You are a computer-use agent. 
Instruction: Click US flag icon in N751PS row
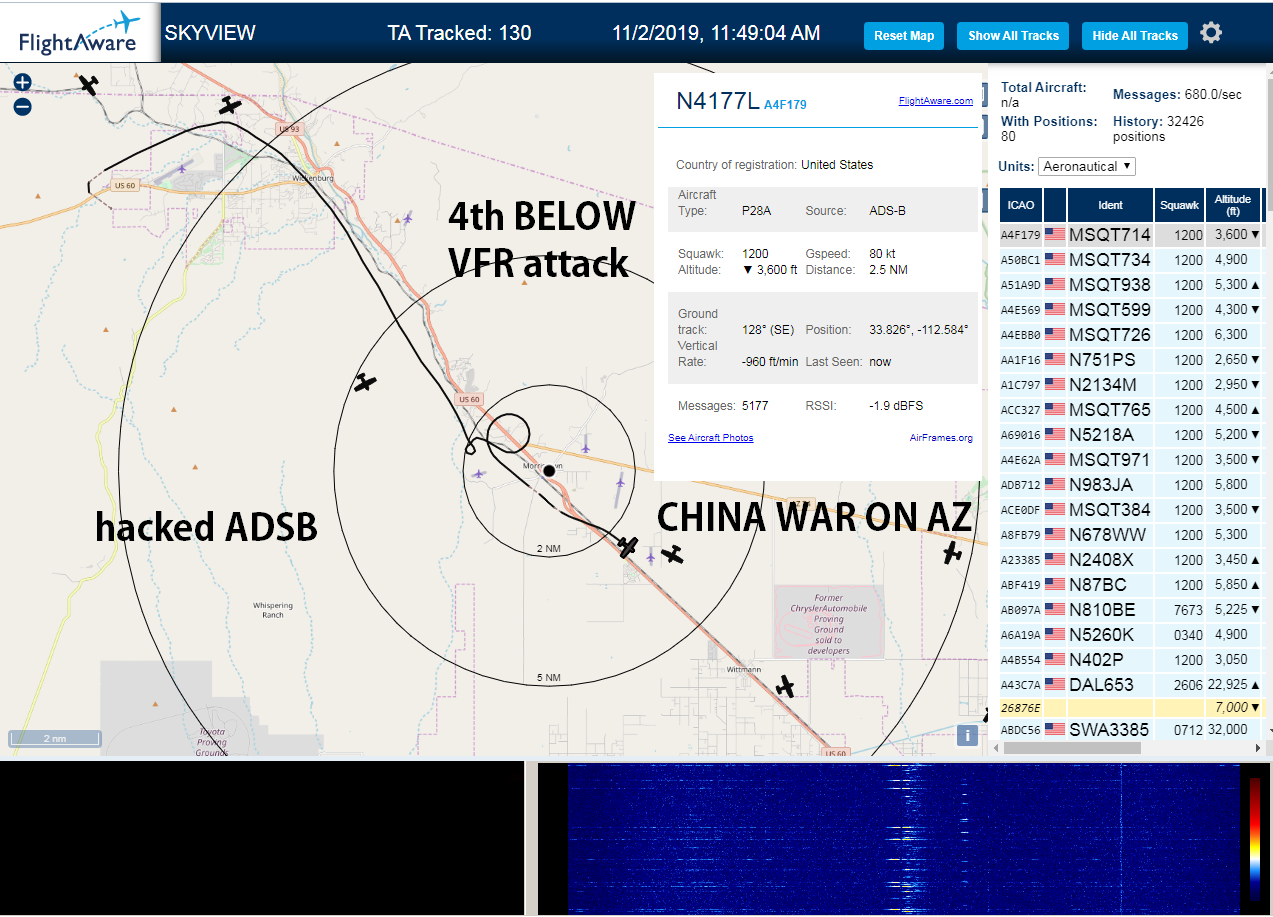1055,360
